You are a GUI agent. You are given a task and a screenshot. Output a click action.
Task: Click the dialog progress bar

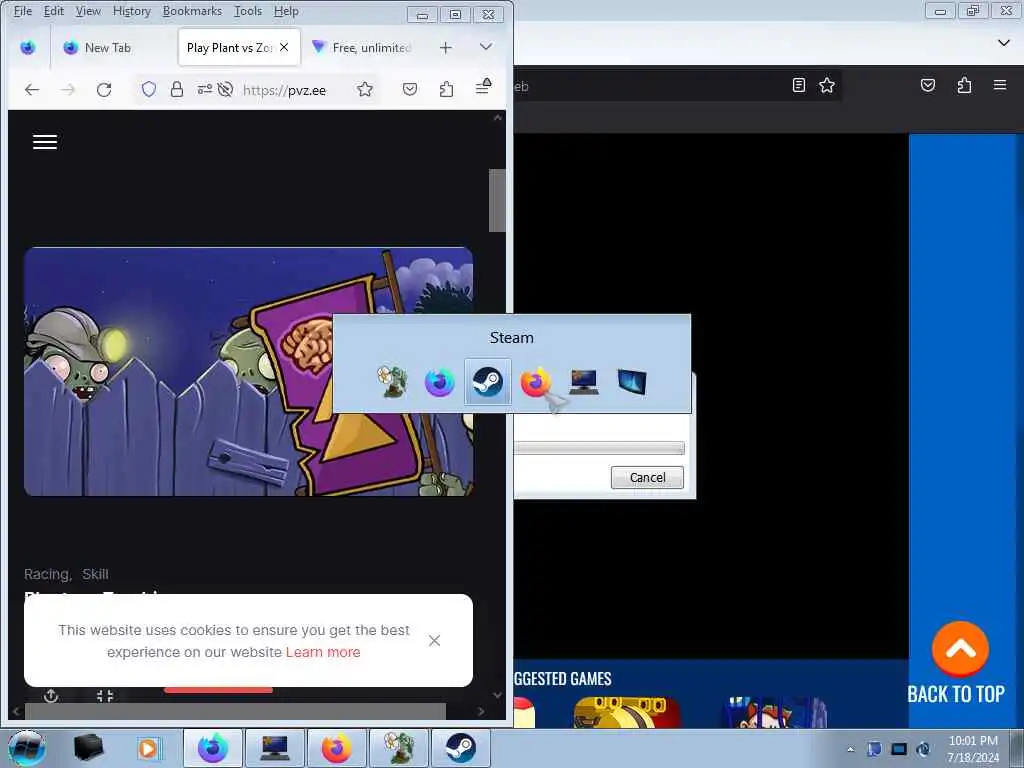600,448
